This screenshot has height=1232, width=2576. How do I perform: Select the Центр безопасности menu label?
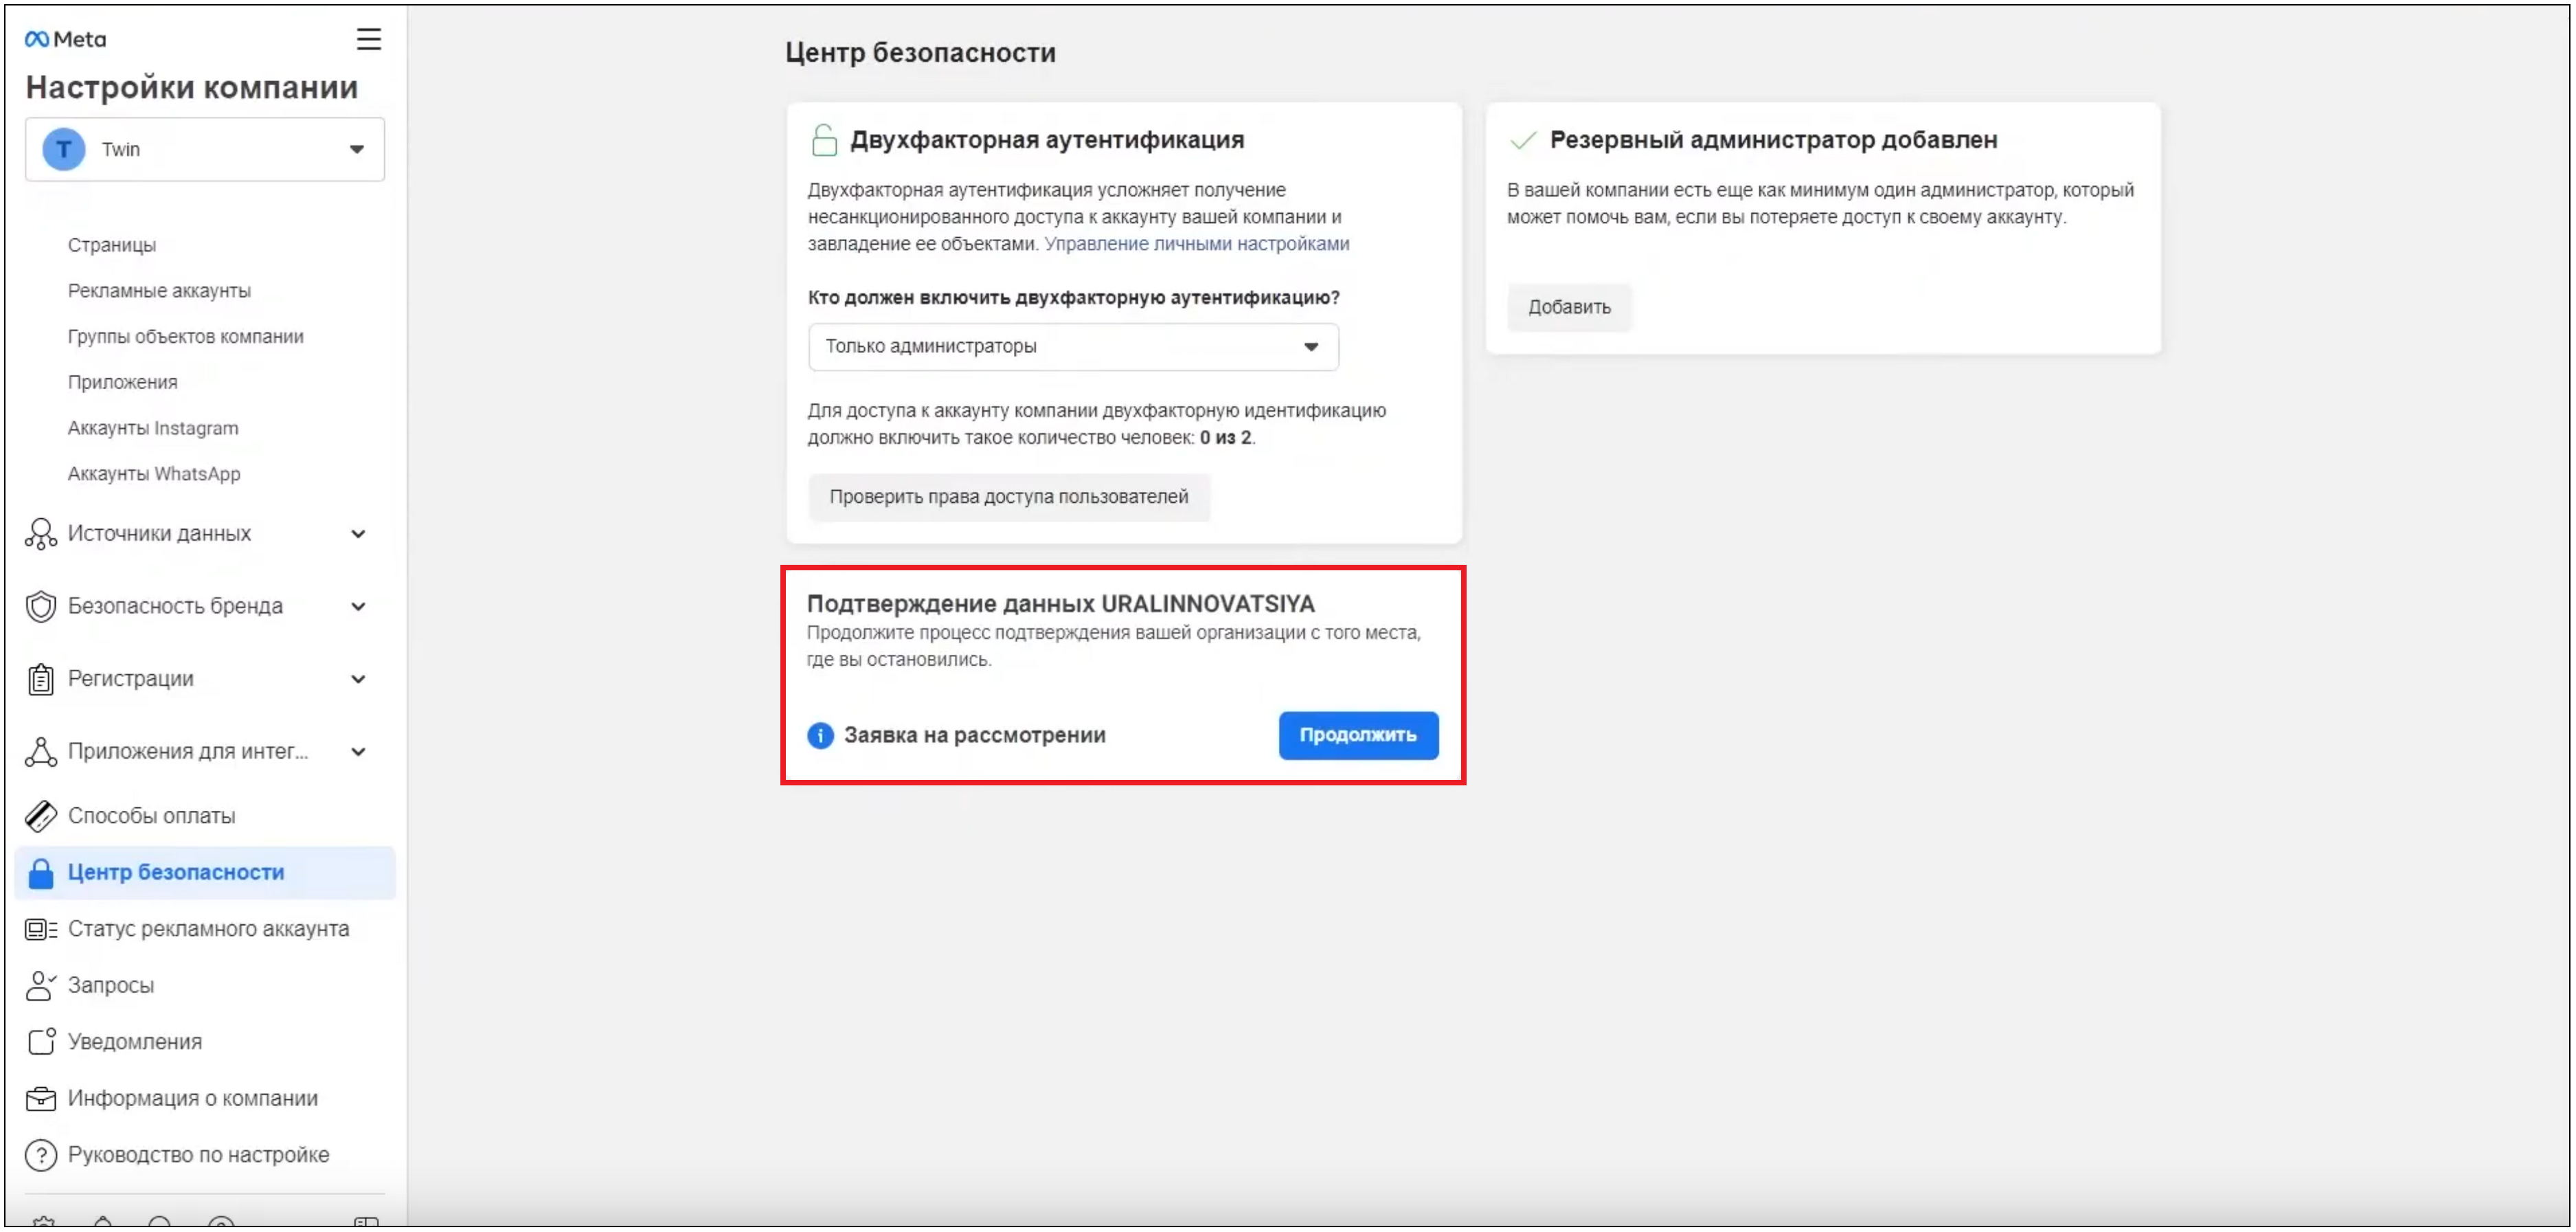tap(176, 873)
